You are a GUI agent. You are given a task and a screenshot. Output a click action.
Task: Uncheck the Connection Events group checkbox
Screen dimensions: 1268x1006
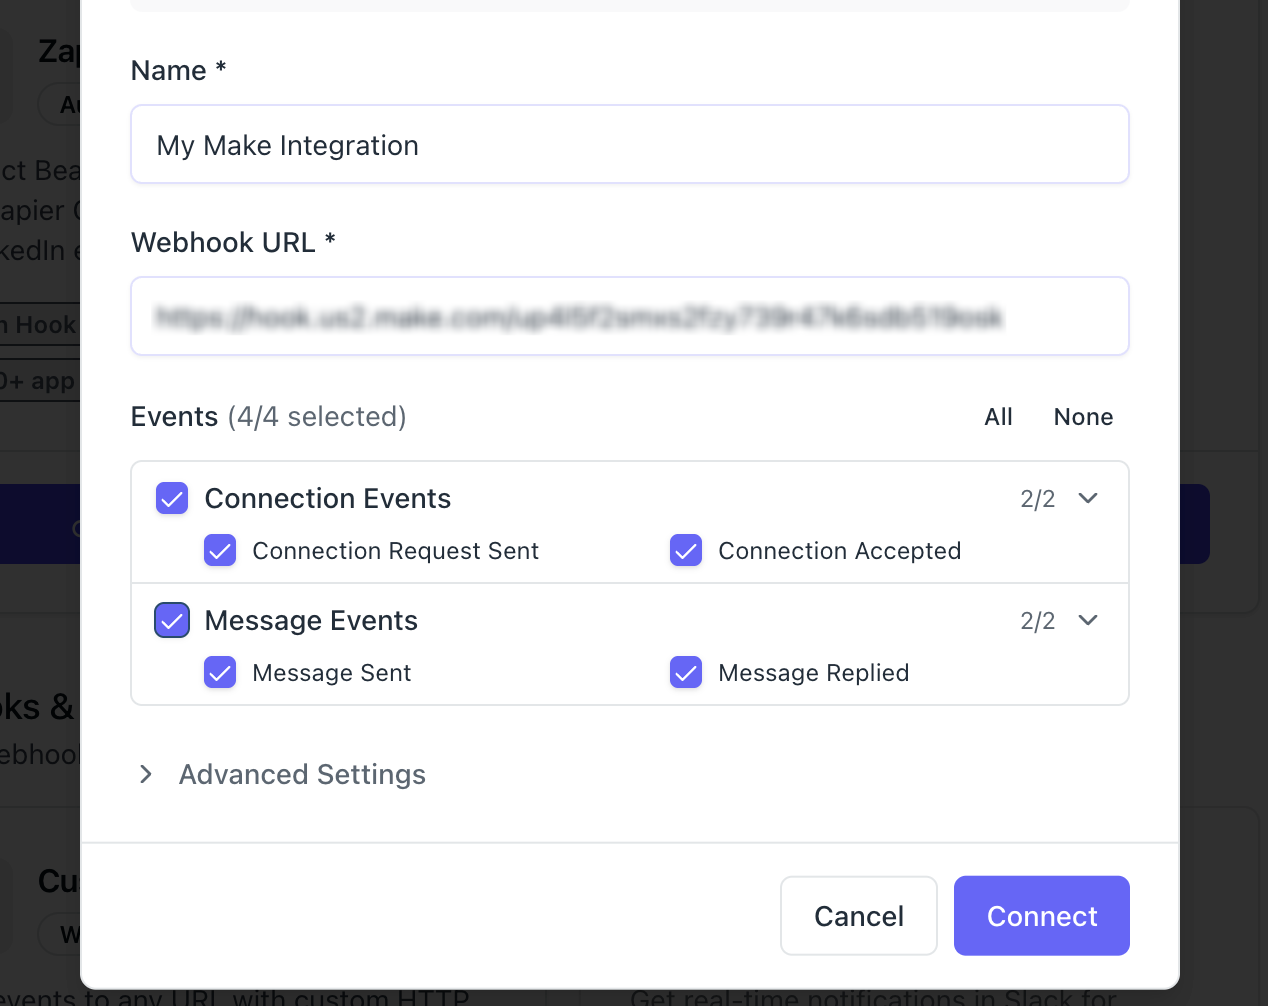point(172,498)
